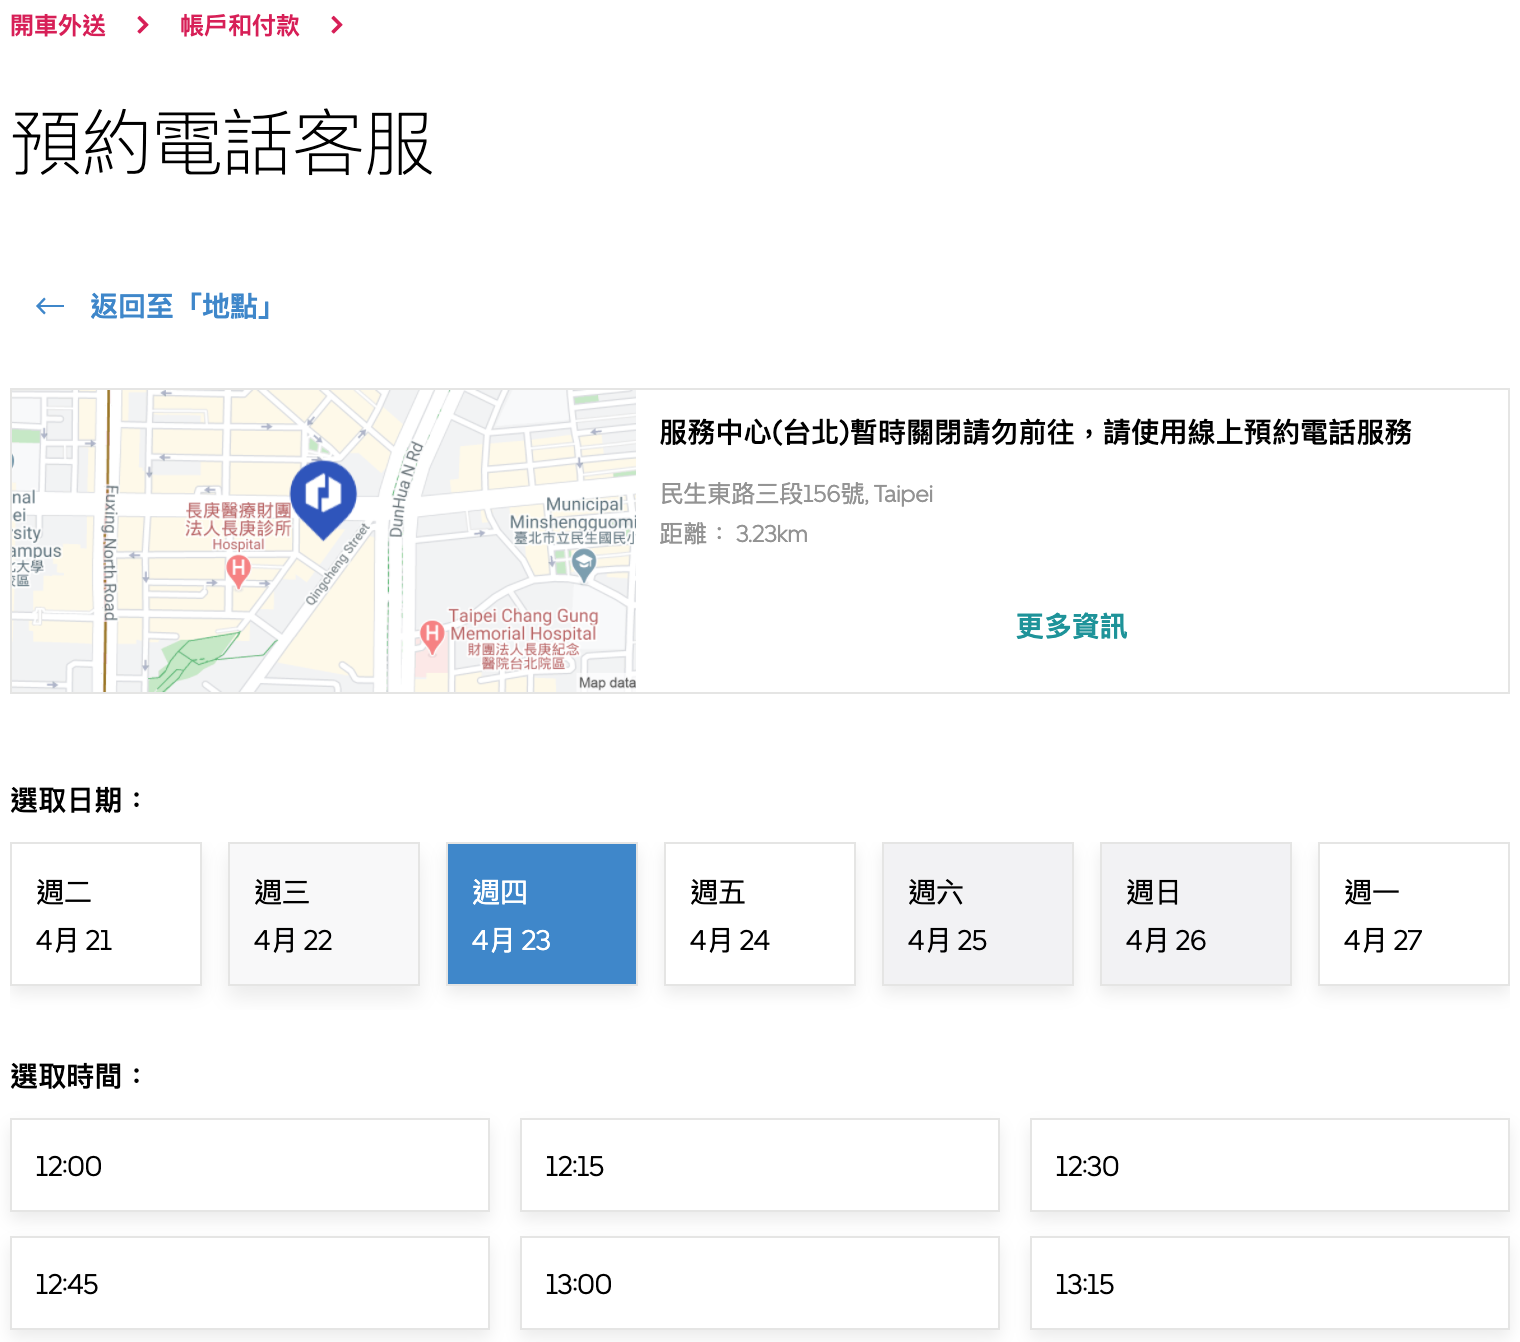Select date 週二 4月 21
Screen dimensions: 1520x1342
pos(106,914)
